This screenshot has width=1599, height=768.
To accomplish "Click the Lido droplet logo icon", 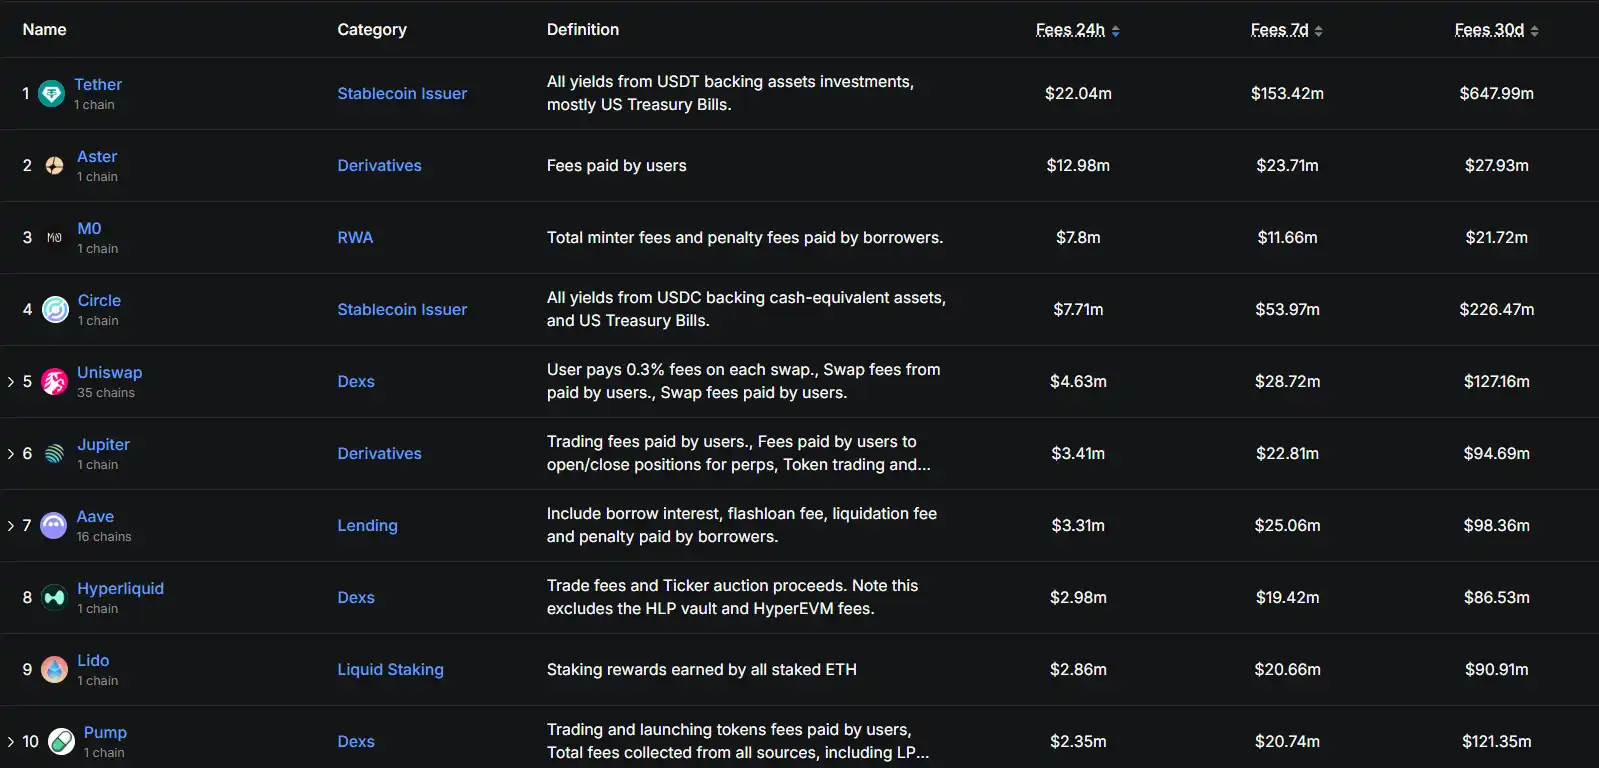I will pos(55,670).
